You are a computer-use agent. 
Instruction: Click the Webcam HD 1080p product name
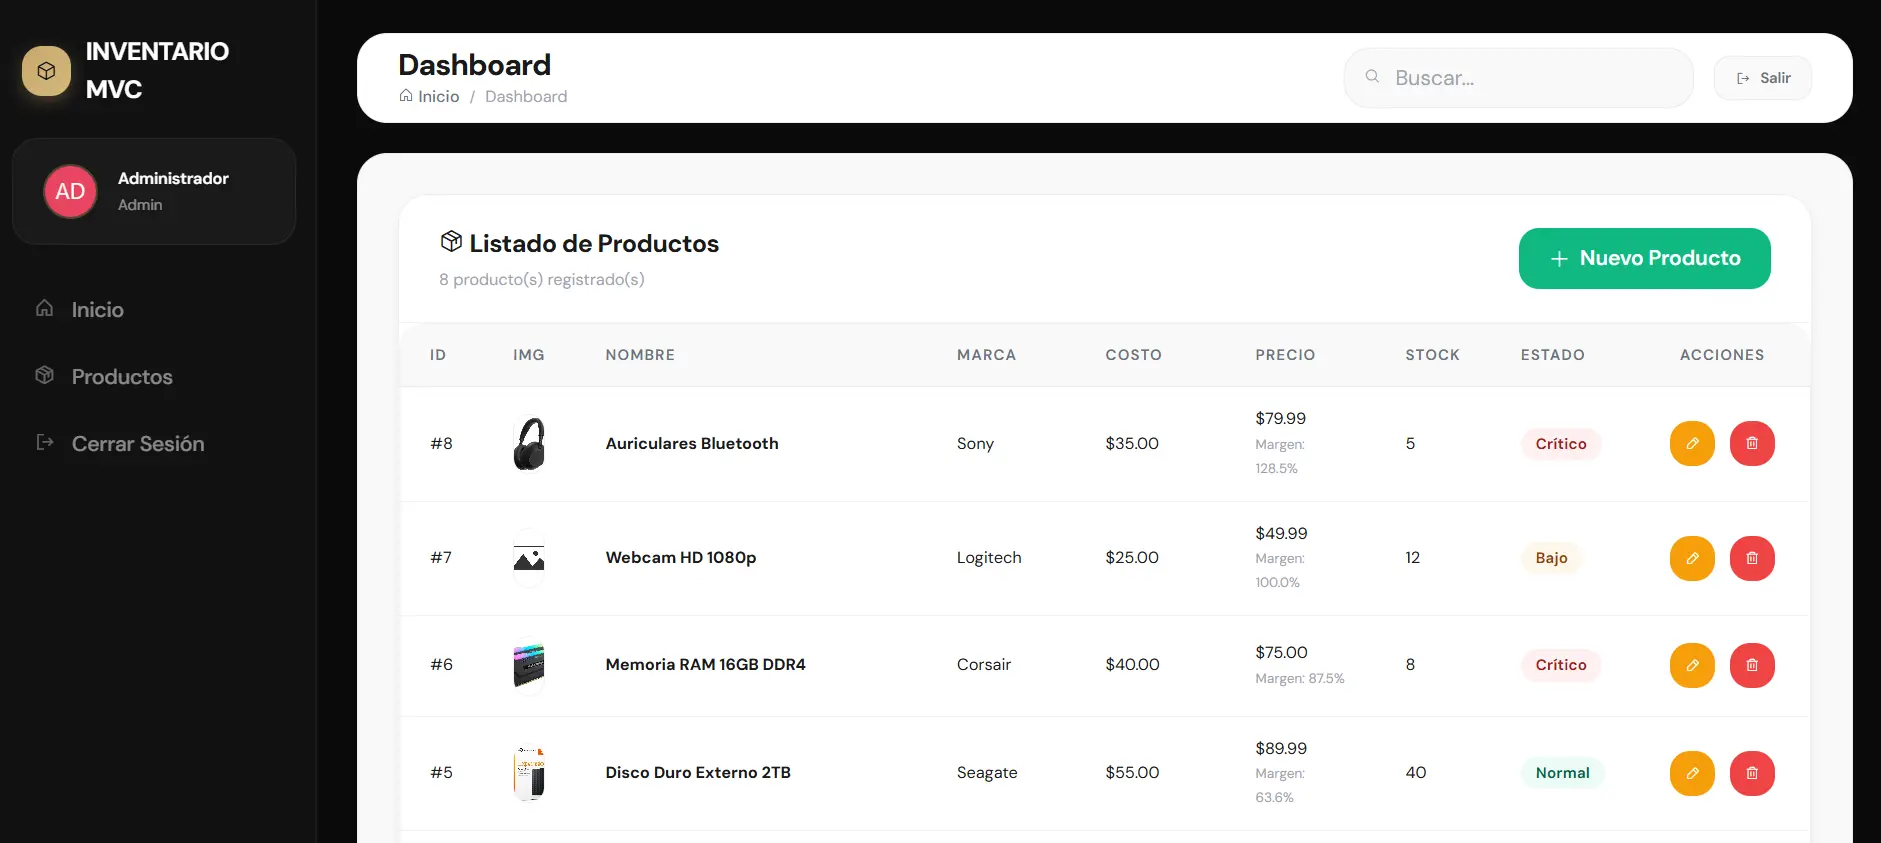[681, 558]
